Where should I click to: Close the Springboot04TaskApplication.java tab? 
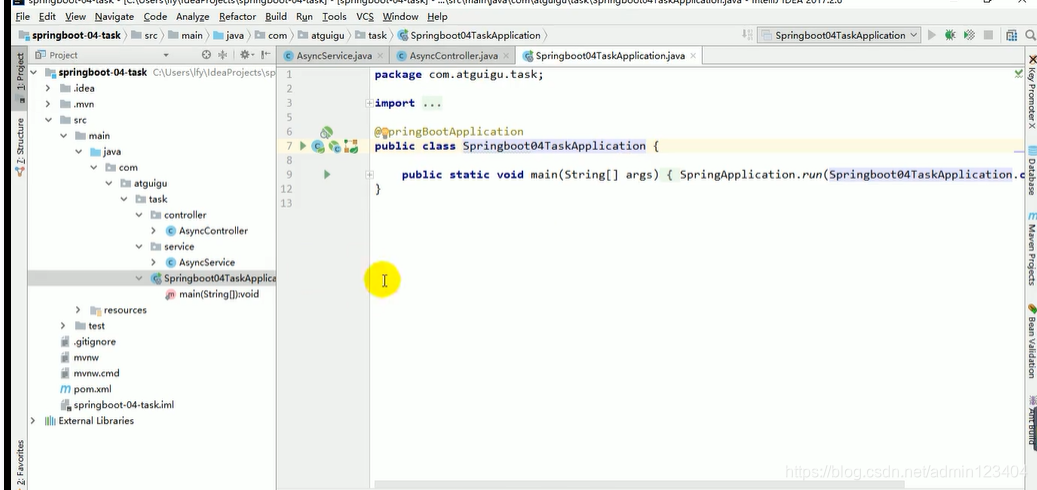693,56
